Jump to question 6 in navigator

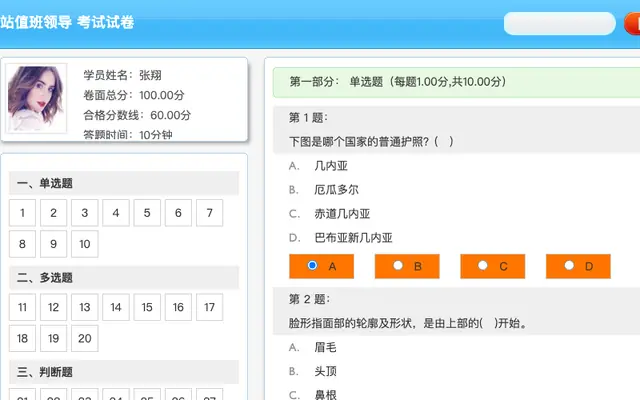click(178, 213)
